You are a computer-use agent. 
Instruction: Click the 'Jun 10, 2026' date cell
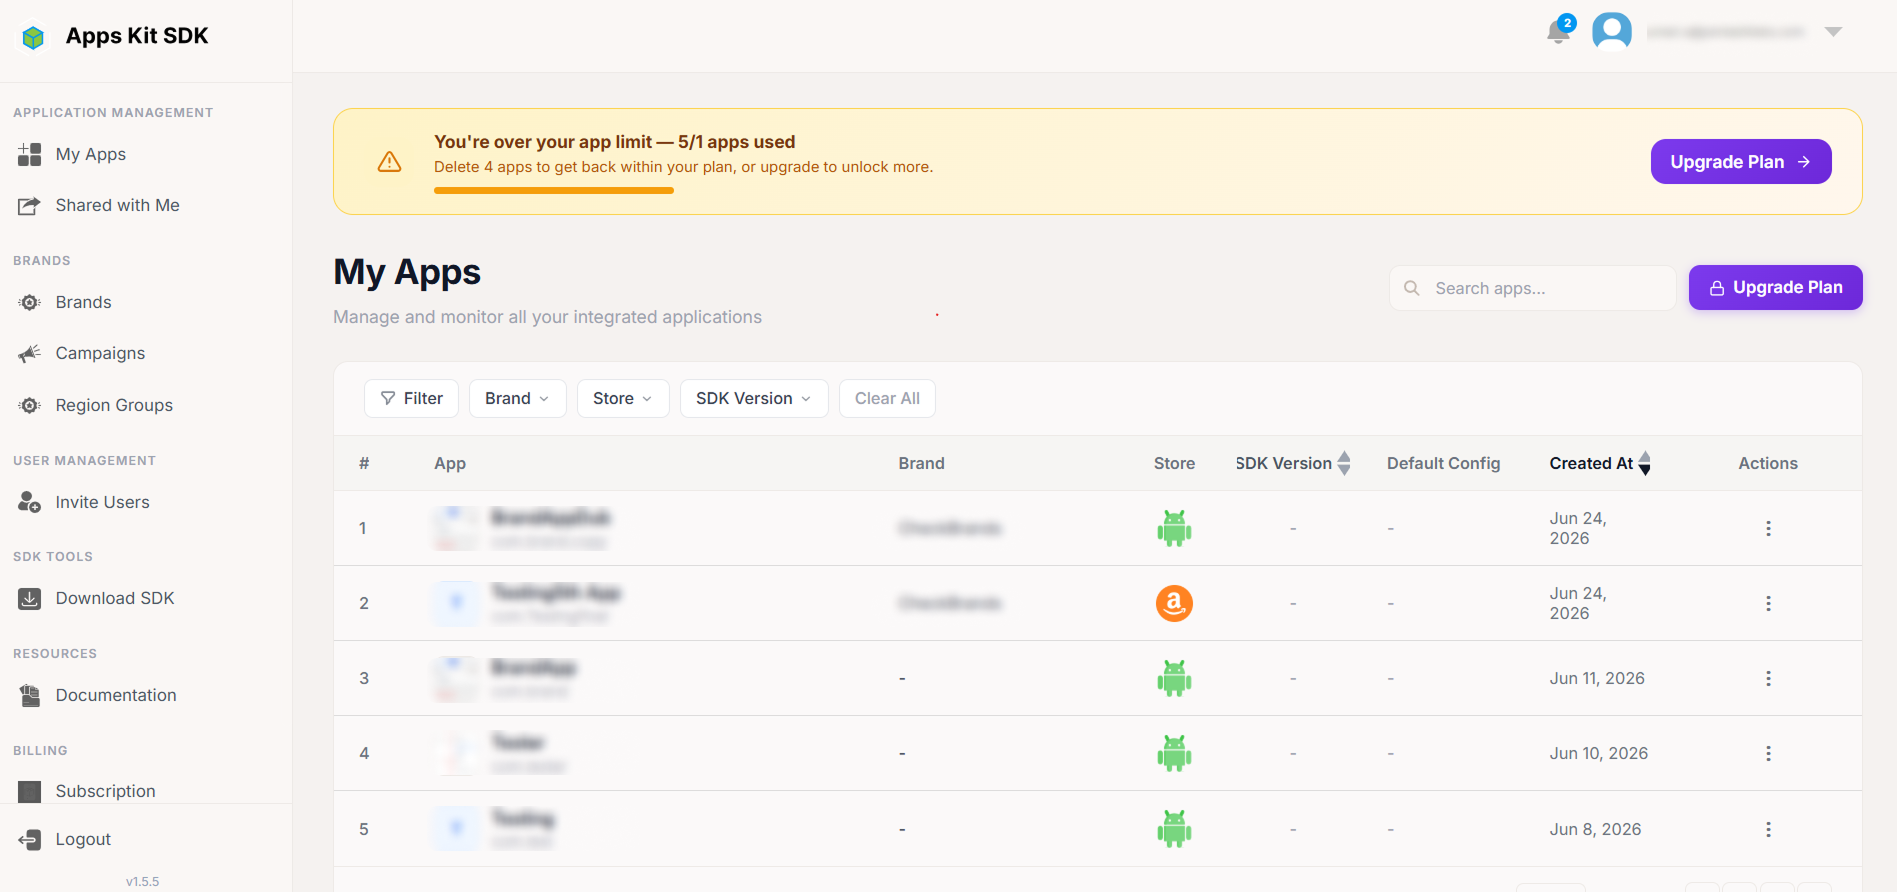[x=1599, y=753]
